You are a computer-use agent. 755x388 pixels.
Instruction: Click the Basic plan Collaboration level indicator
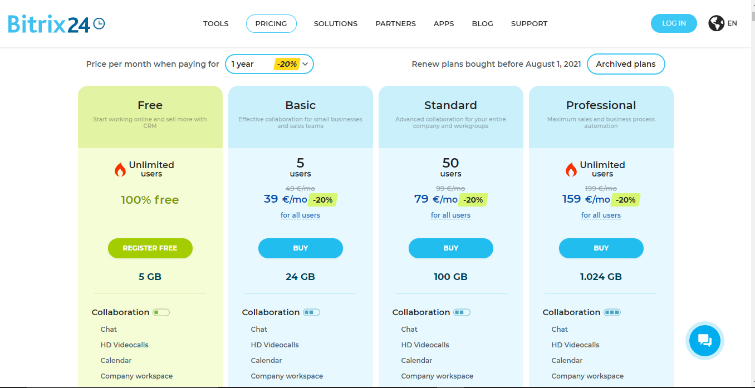point(312,312)
